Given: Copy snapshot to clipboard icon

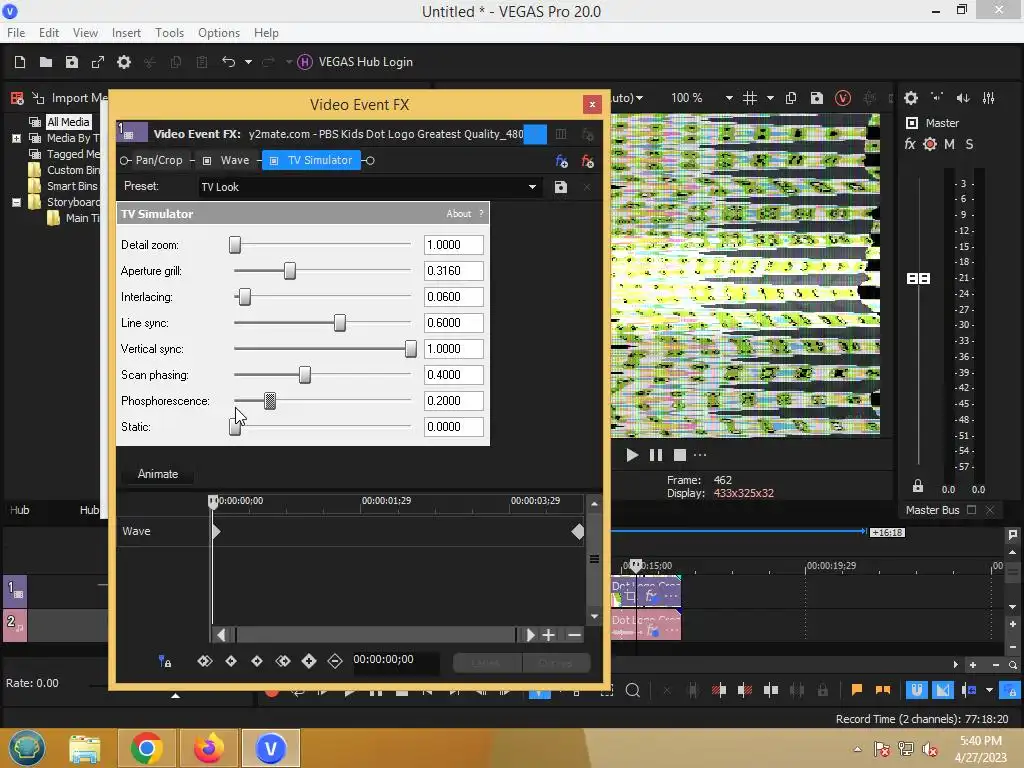Looking at the screenshot, I should point(791,98).
